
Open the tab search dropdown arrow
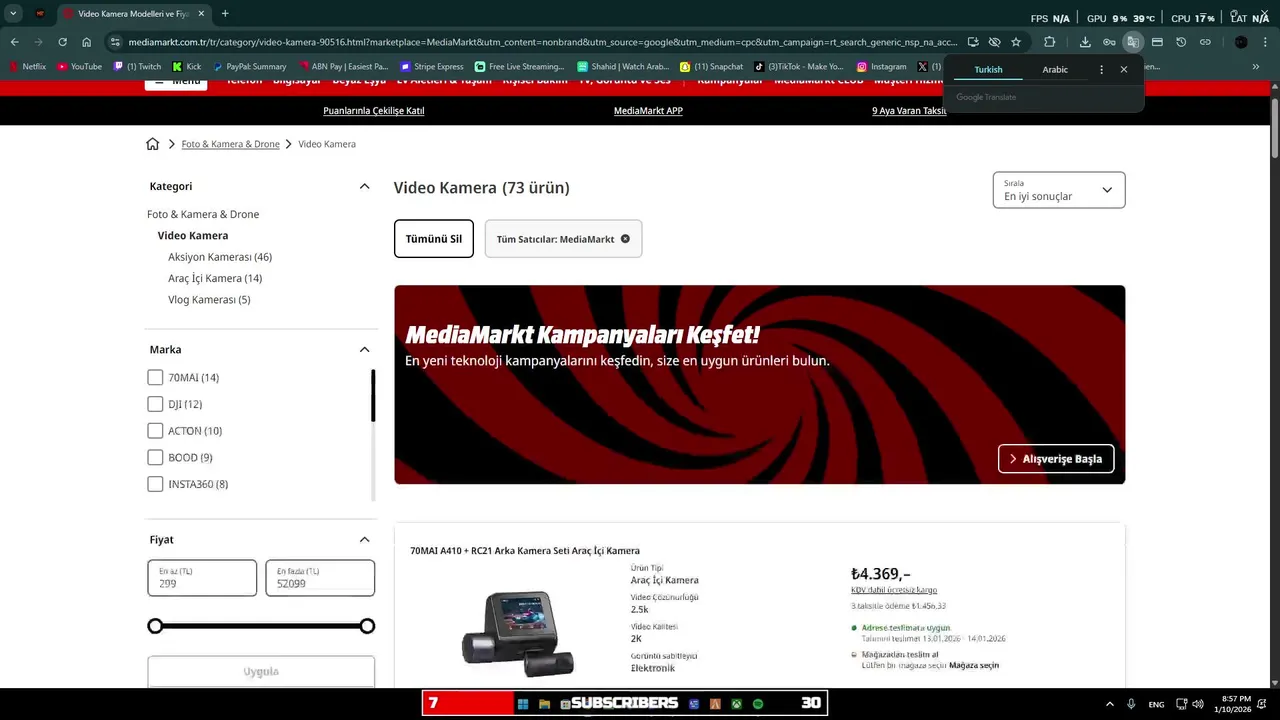click(13, 14)
